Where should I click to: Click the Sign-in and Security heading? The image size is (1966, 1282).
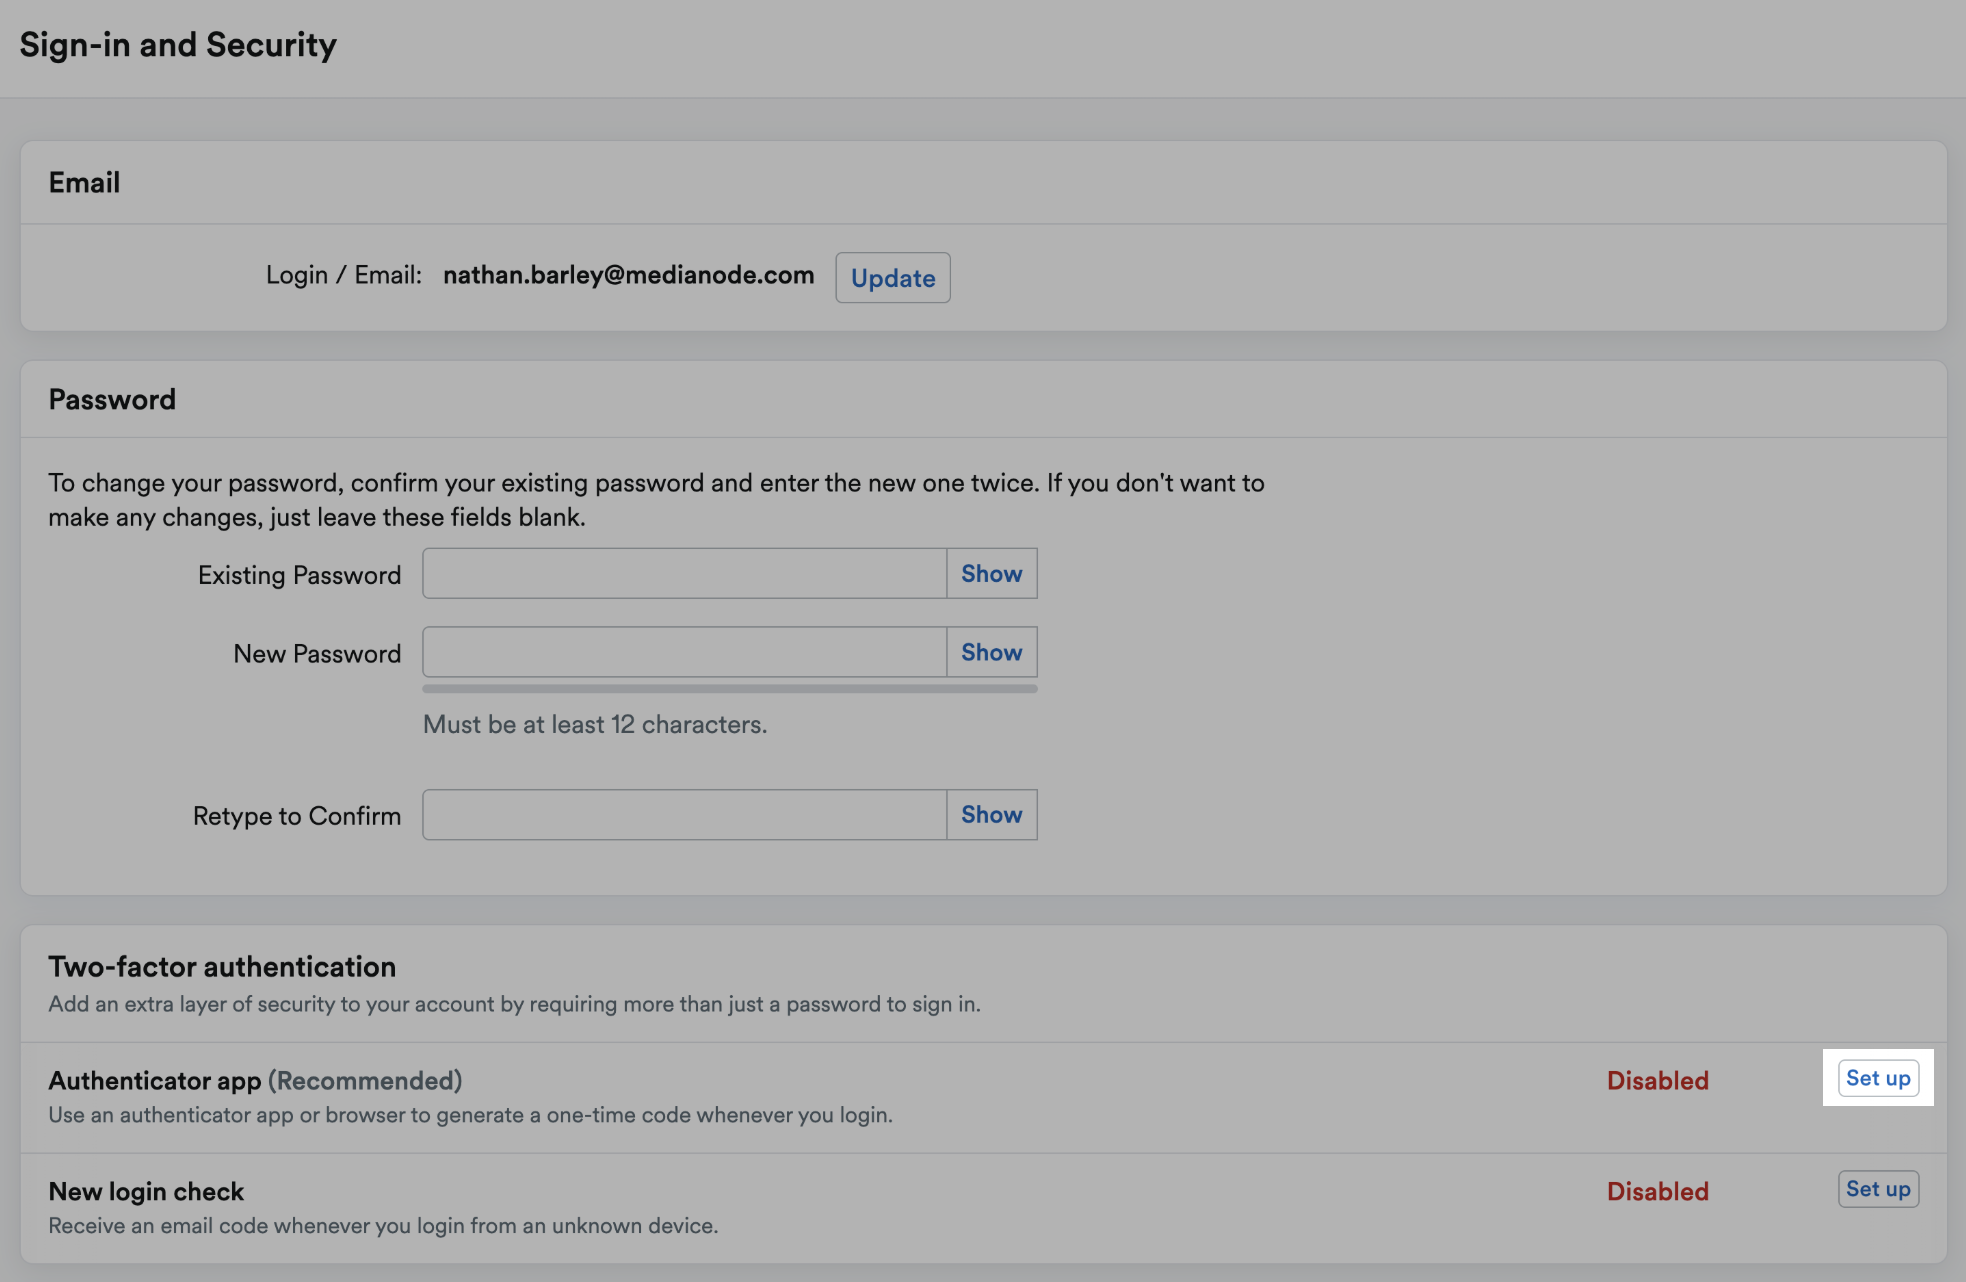coord(178,44)
